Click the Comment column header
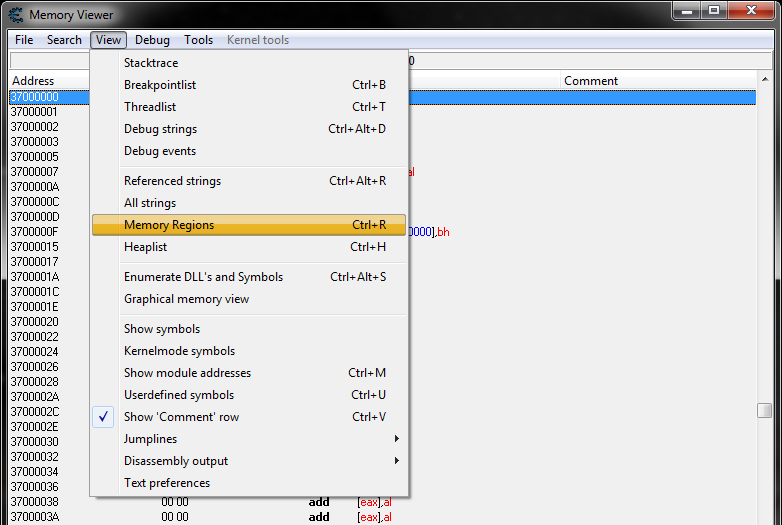Screen dimensions: 782x525 click(591, 81)
